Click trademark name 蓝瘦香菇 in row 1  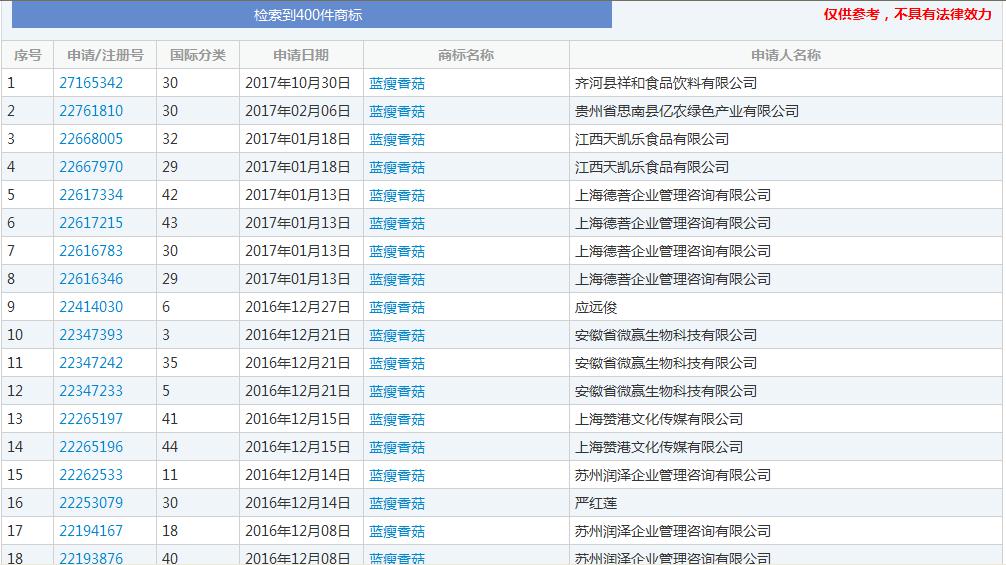coord(397,83)
